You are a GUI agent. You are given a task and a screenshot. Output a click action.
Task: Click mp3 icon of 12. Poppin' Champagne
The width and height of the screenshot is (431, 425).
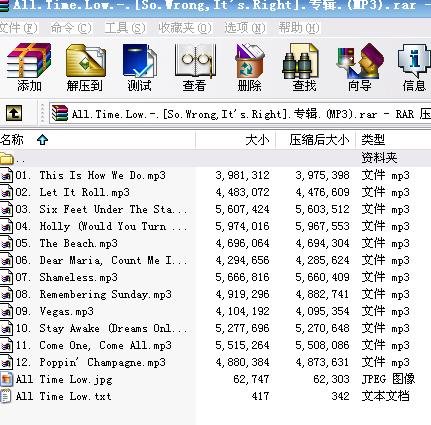point(7,362)
